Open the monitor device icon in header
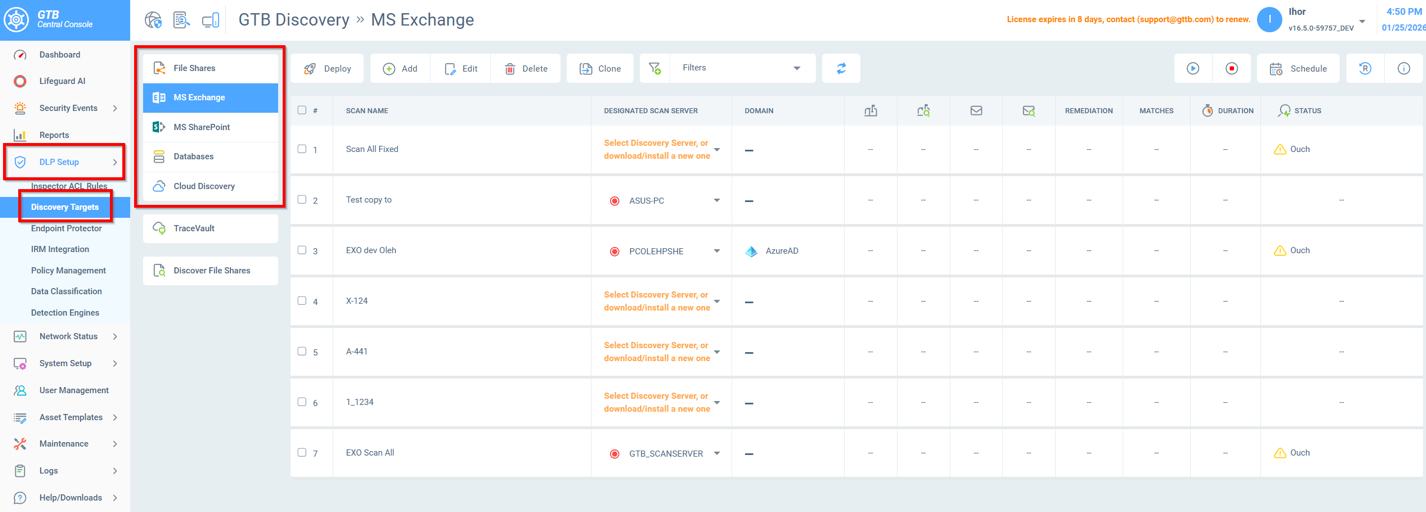1426x512 pixels. point(210,20)
